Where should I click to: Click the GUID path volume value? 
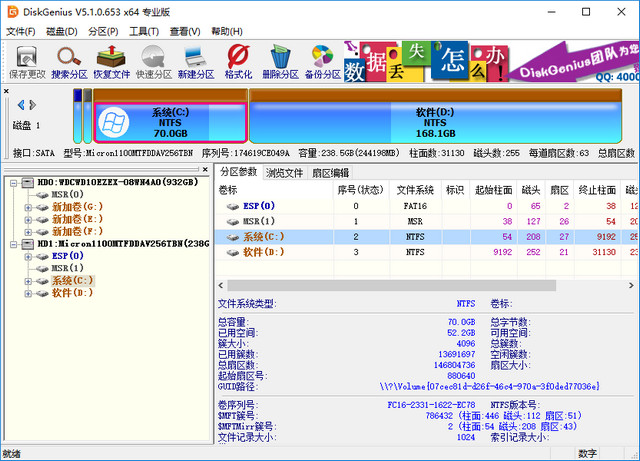[x=489, y=386]
